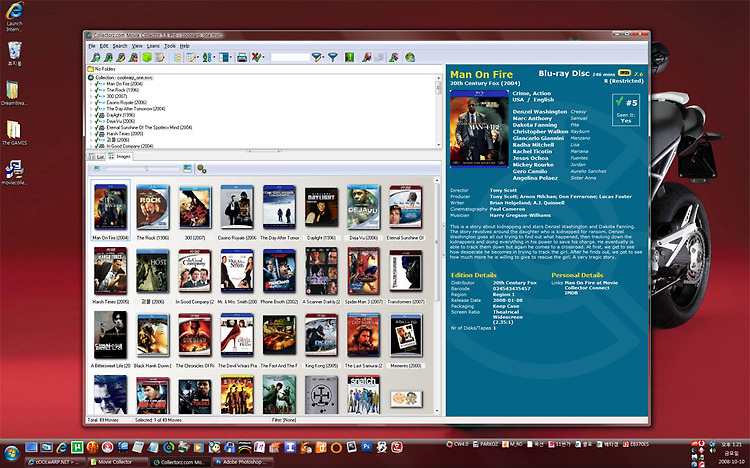Viewport: 750px width, 468px height.
Task: Click the red-green pin icon before the globe
Action: tap(394, 57)
